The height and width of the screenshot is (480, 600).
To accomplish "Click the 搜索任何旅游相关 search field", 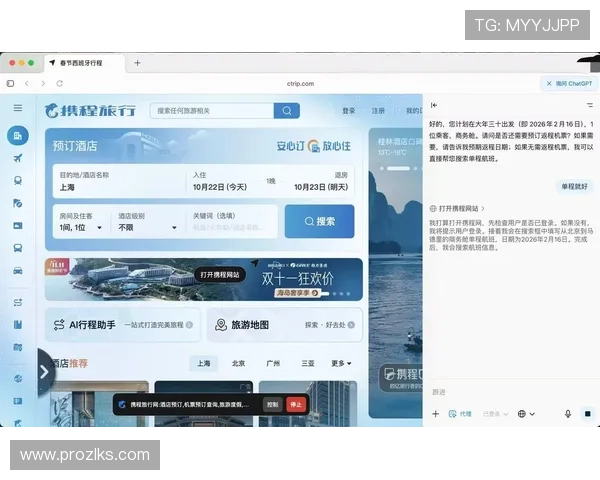I will [x=212, y=111].
